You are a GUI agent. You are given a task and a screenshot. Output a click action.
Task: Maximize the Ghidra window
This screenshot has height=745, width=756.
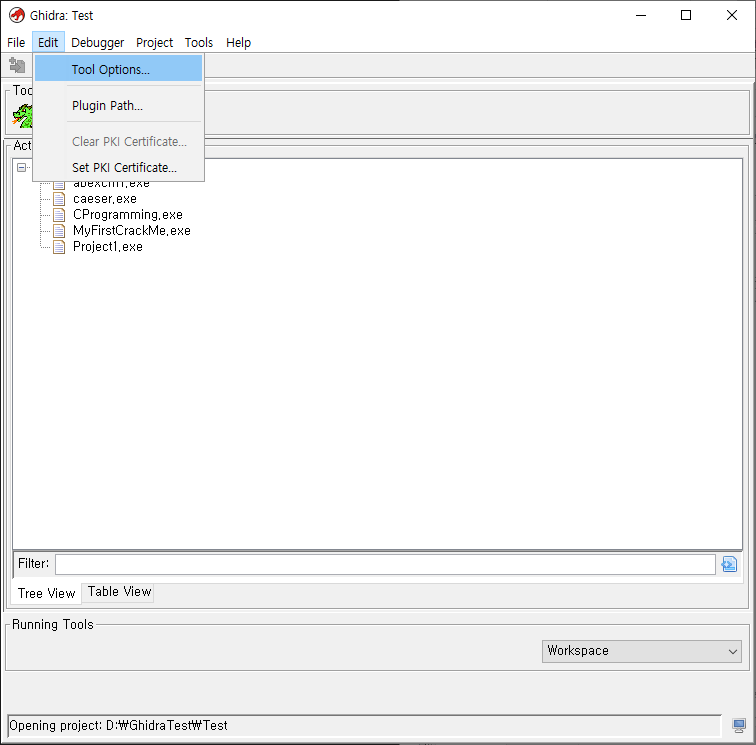point(686,15)
